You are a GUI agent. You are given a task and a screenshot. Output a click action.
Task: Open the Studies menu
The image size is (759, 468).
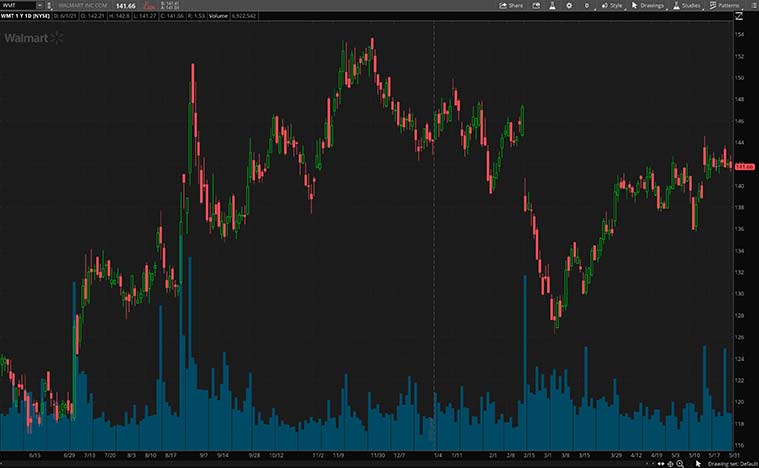click(687, 5)
